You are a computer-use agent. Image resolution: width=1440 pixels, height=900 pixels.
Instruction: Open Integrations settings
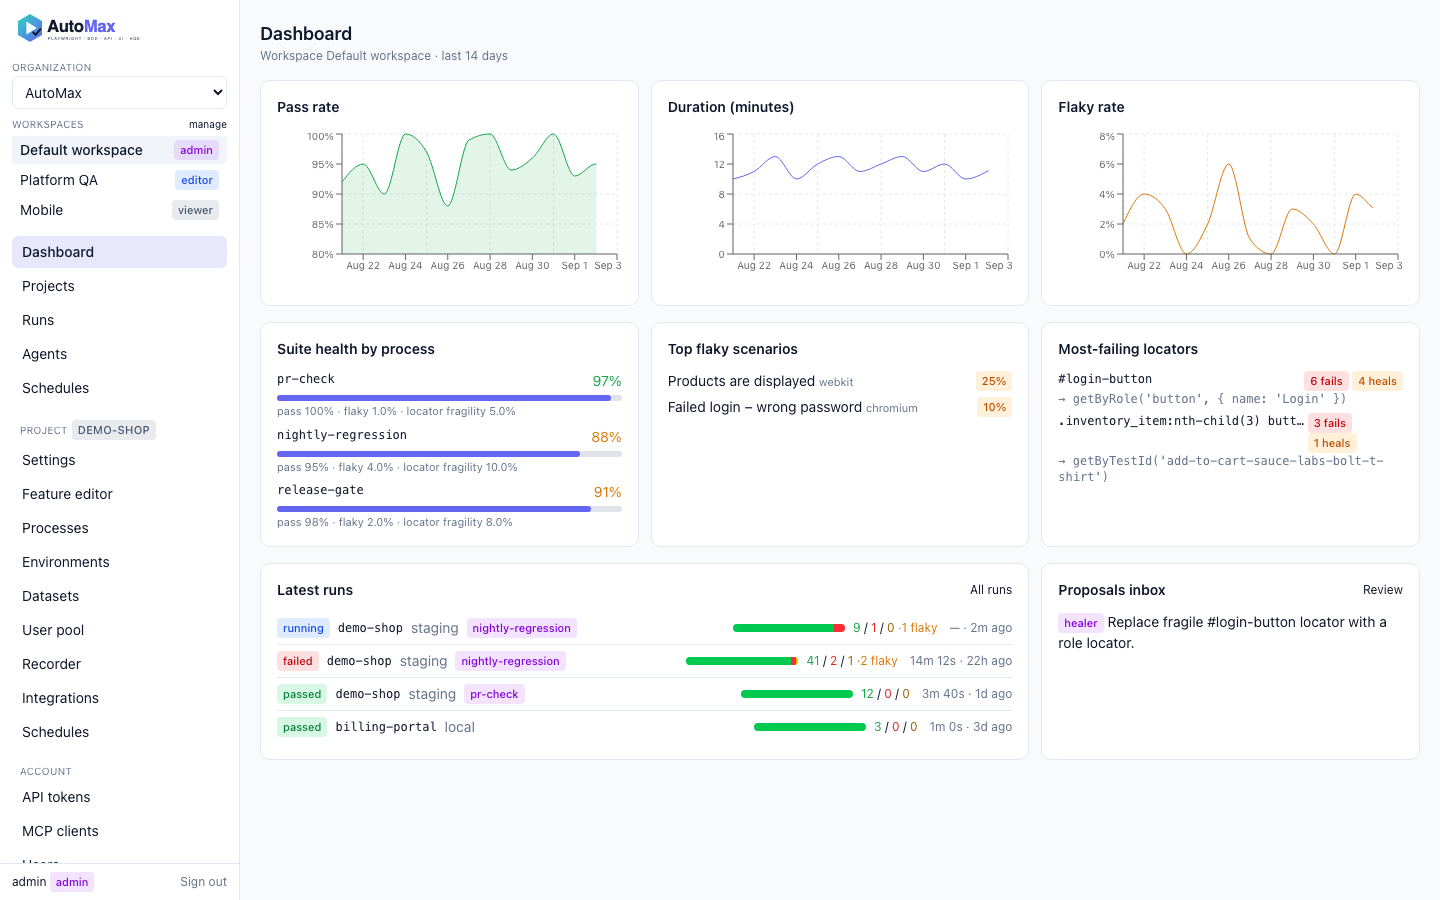119,698
